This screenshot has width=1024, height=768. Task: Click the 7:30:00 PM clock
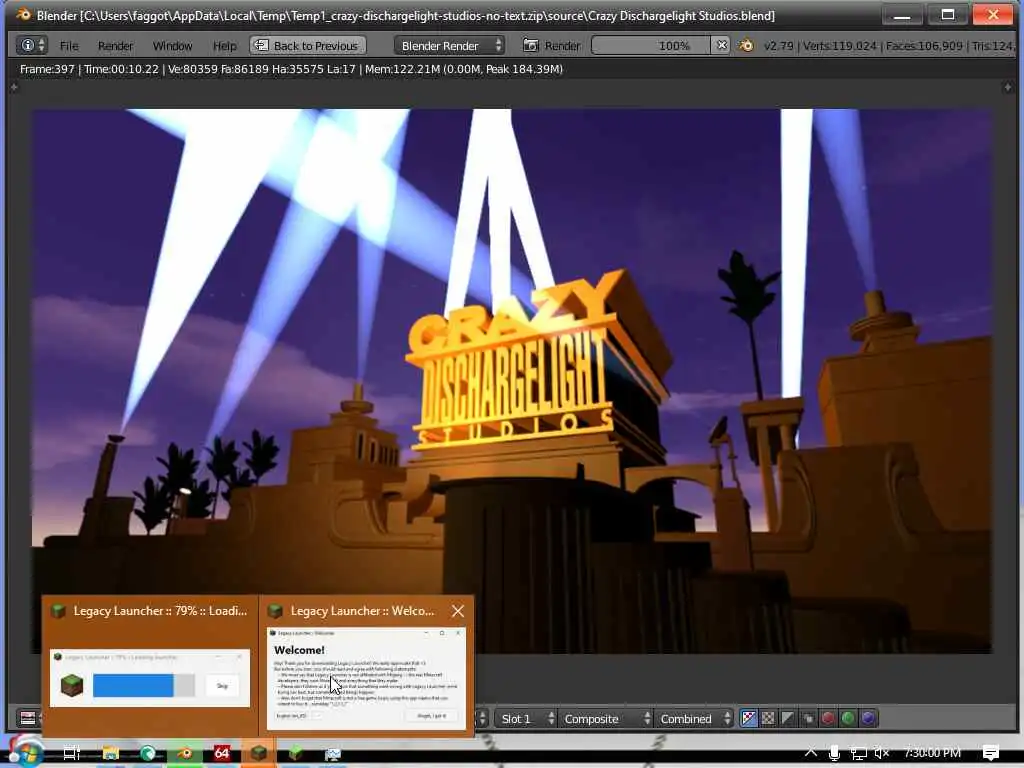tap(933, 752)
